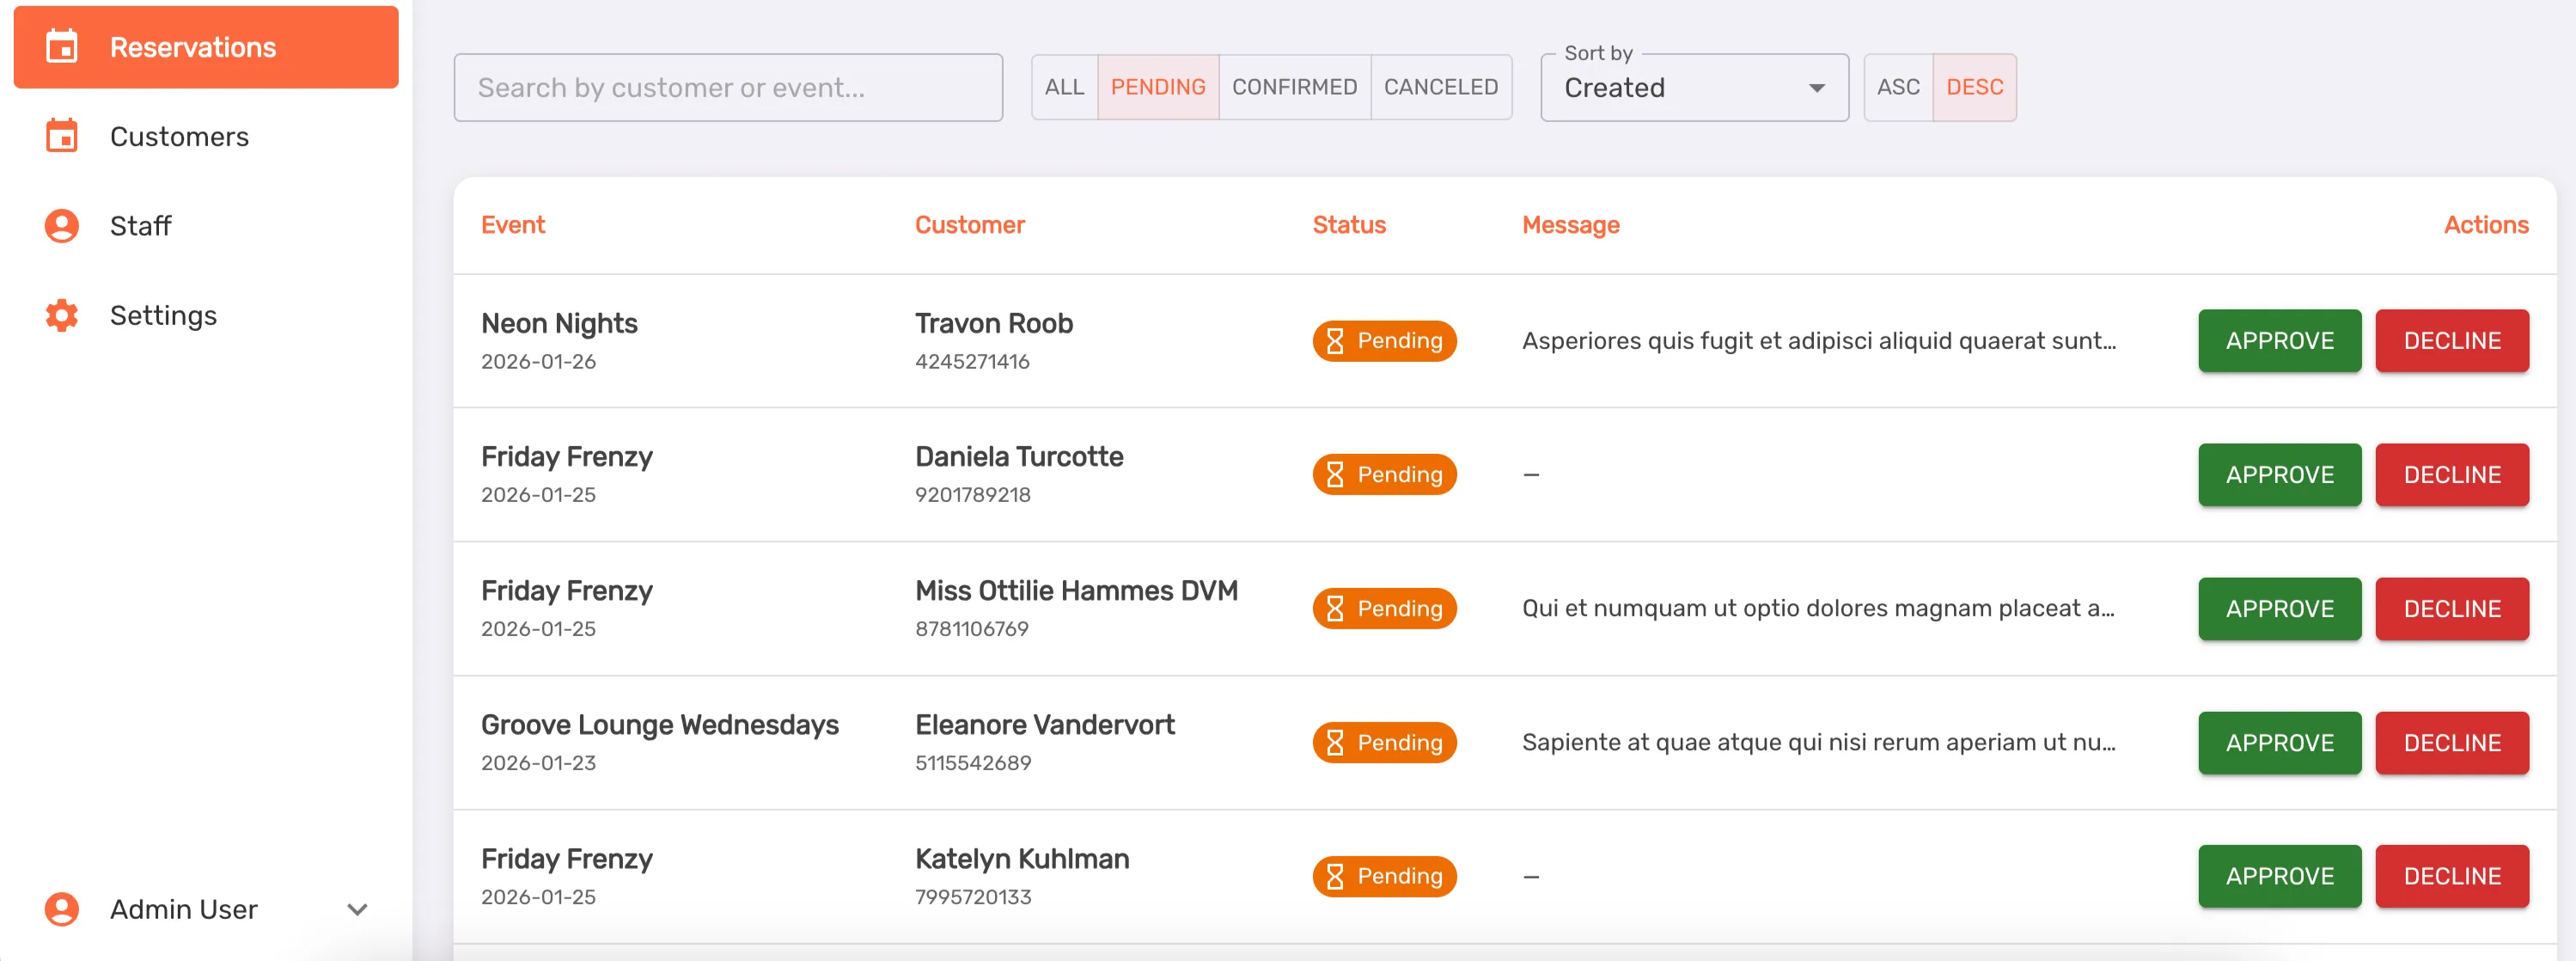Toggle sort order to ASC
Viewport: 2576px width, 961px height.
coord(1897,87)
